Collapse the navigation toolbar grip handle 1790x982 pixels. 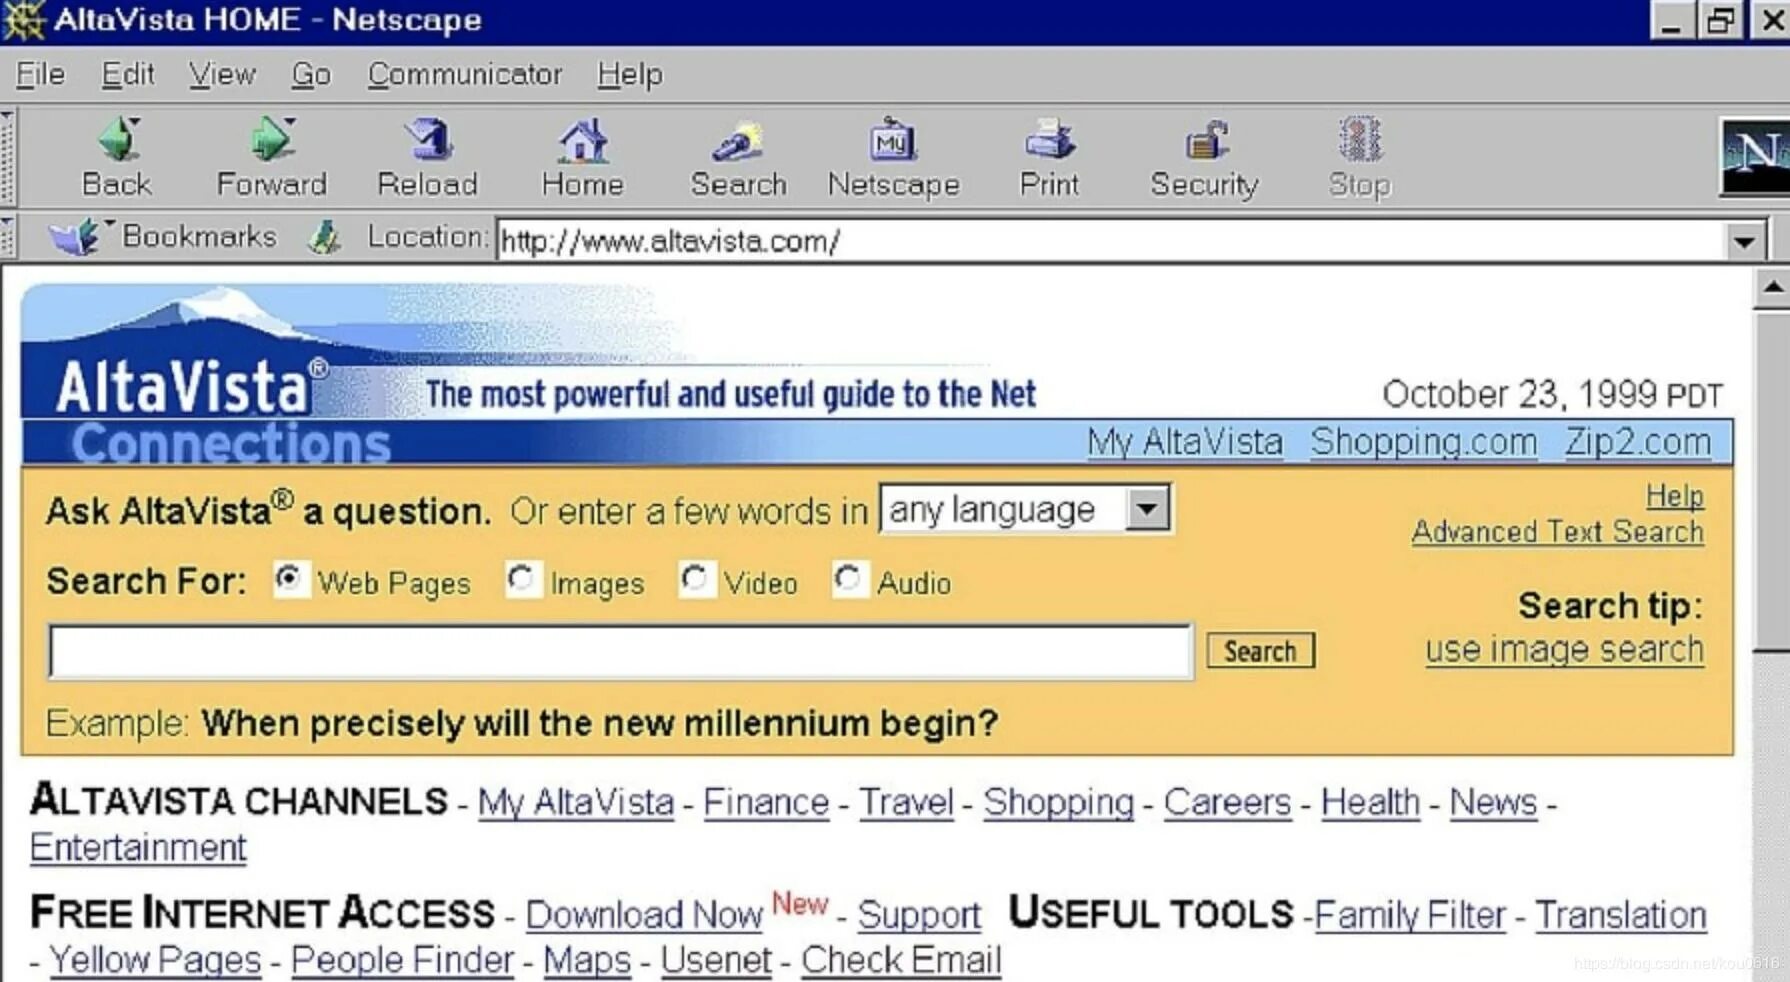pos(8,157)
